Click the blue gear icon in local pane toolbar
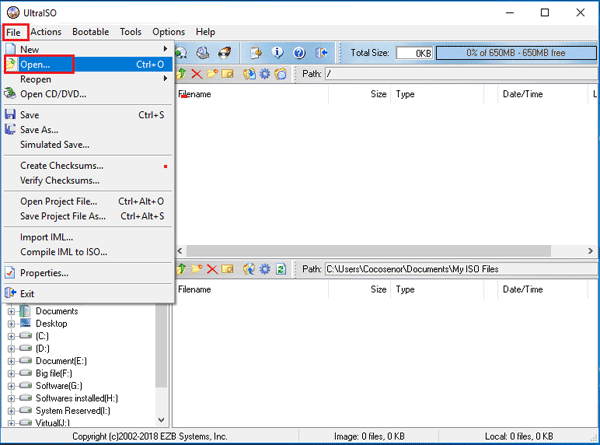This screenshot has height=445, width=600. pyautogui.click(x=265, y=269)
